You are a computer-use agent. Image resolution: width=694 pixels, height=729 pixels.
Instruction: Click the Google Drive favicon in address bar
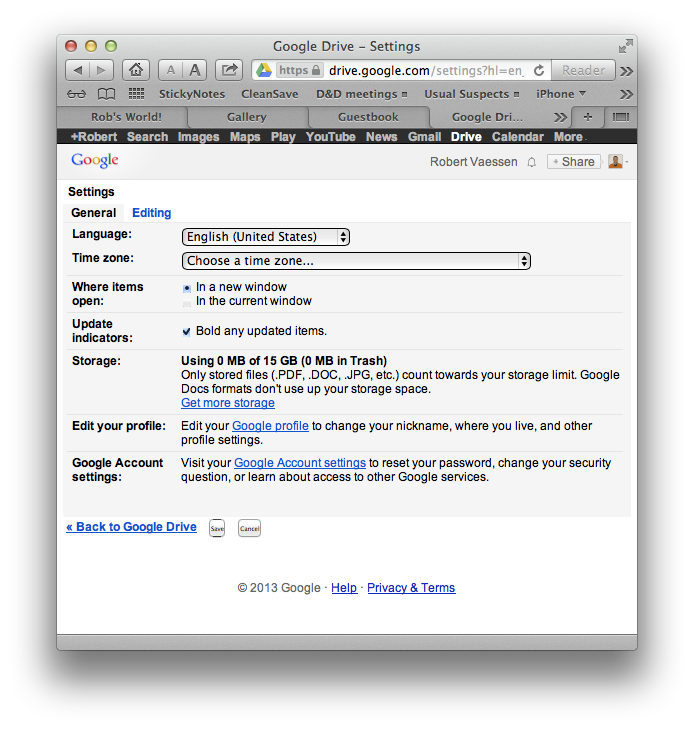coord(264,70)
